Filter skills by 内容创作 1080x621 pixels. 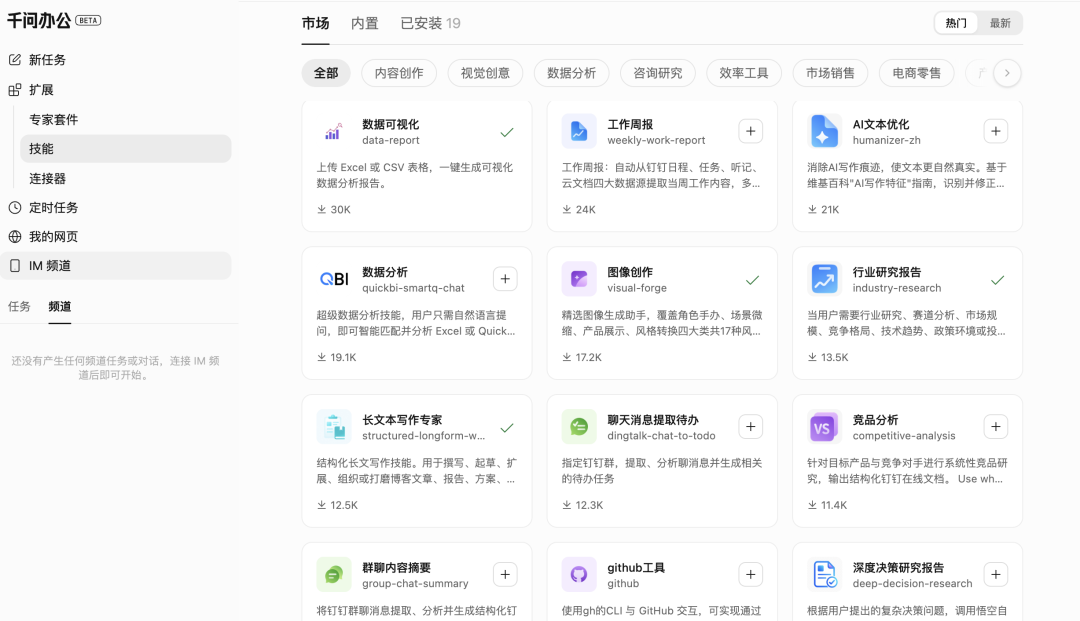point(399,73)
